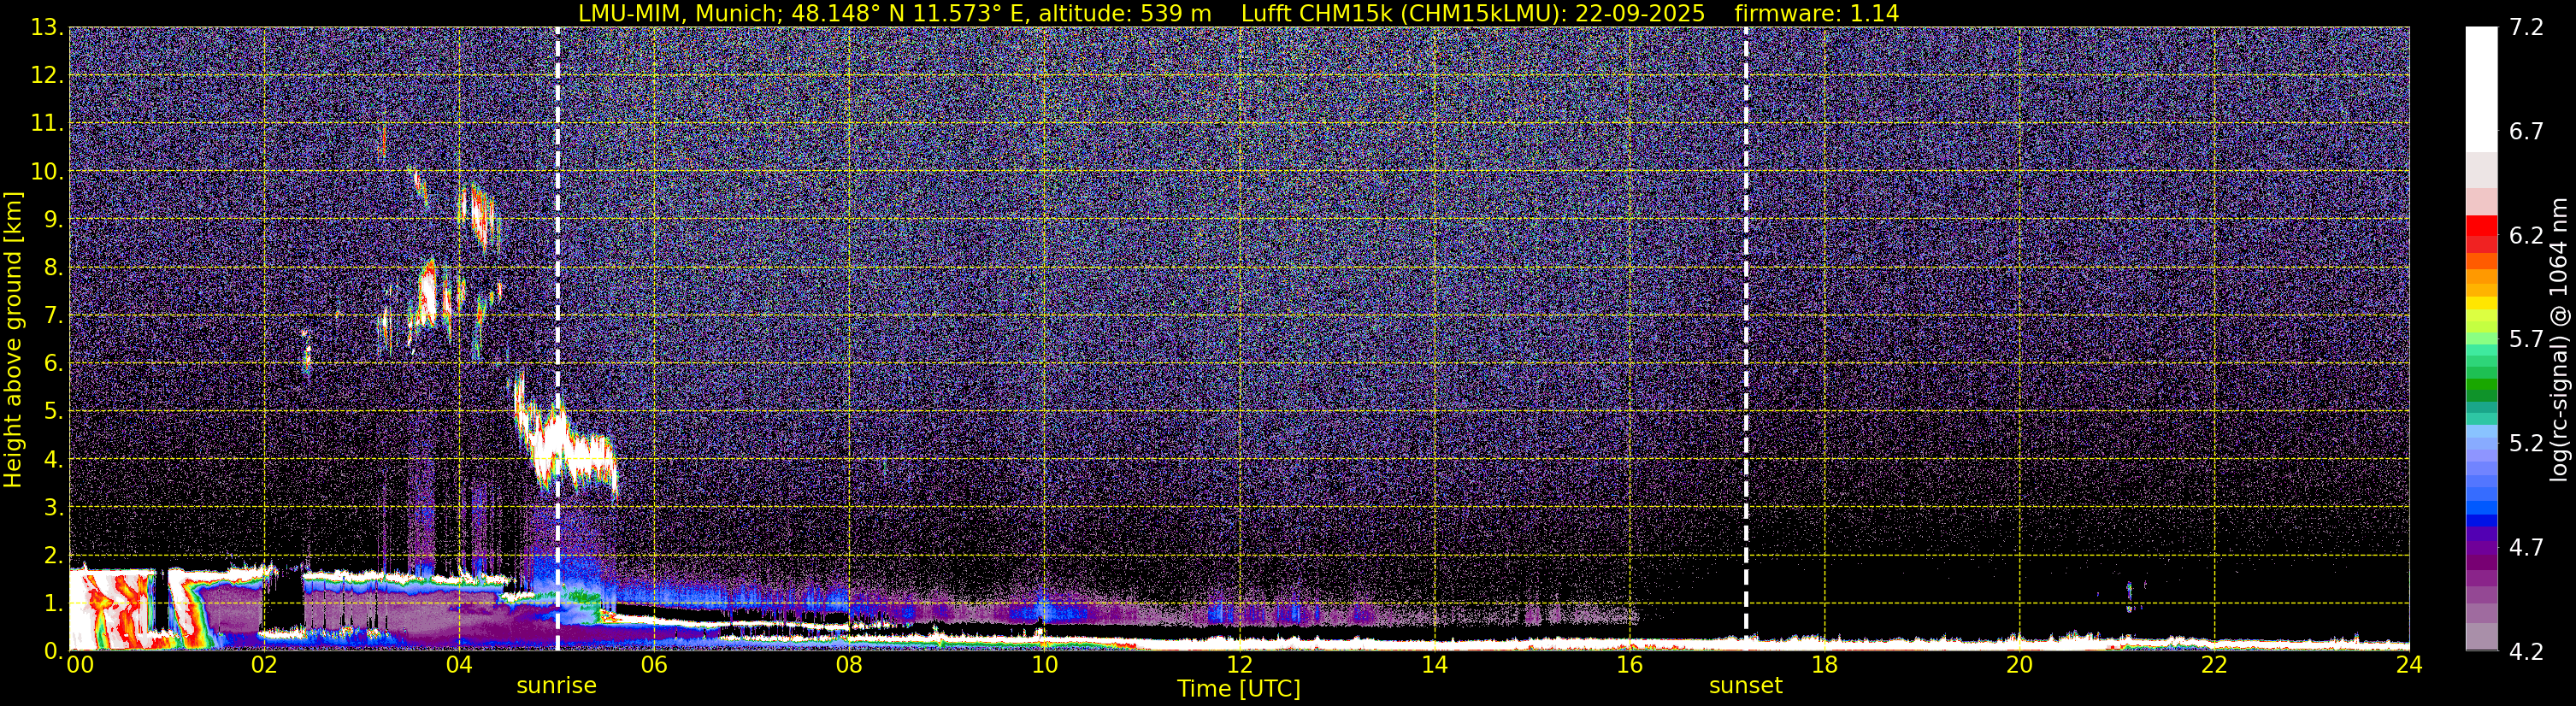Click the 'sunrise' label under the time axis
The height and width of the screenshot is (706, 2576).
coord(556,686)
